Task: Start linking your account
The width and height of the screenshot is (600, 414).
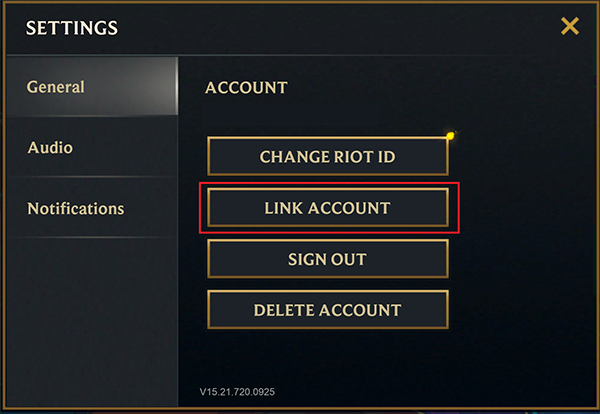Action: pos(327,208)
